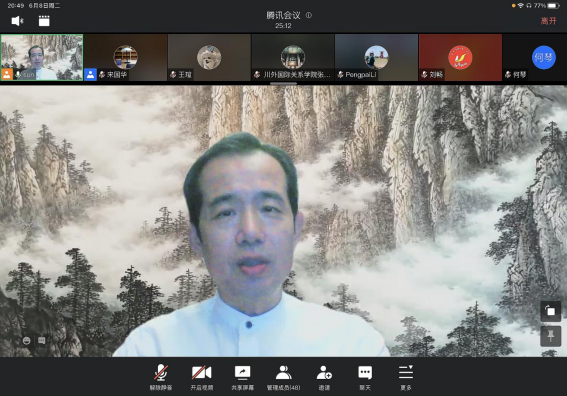
Task: Select 宋国华 participant tile
Action: [125, 57]
